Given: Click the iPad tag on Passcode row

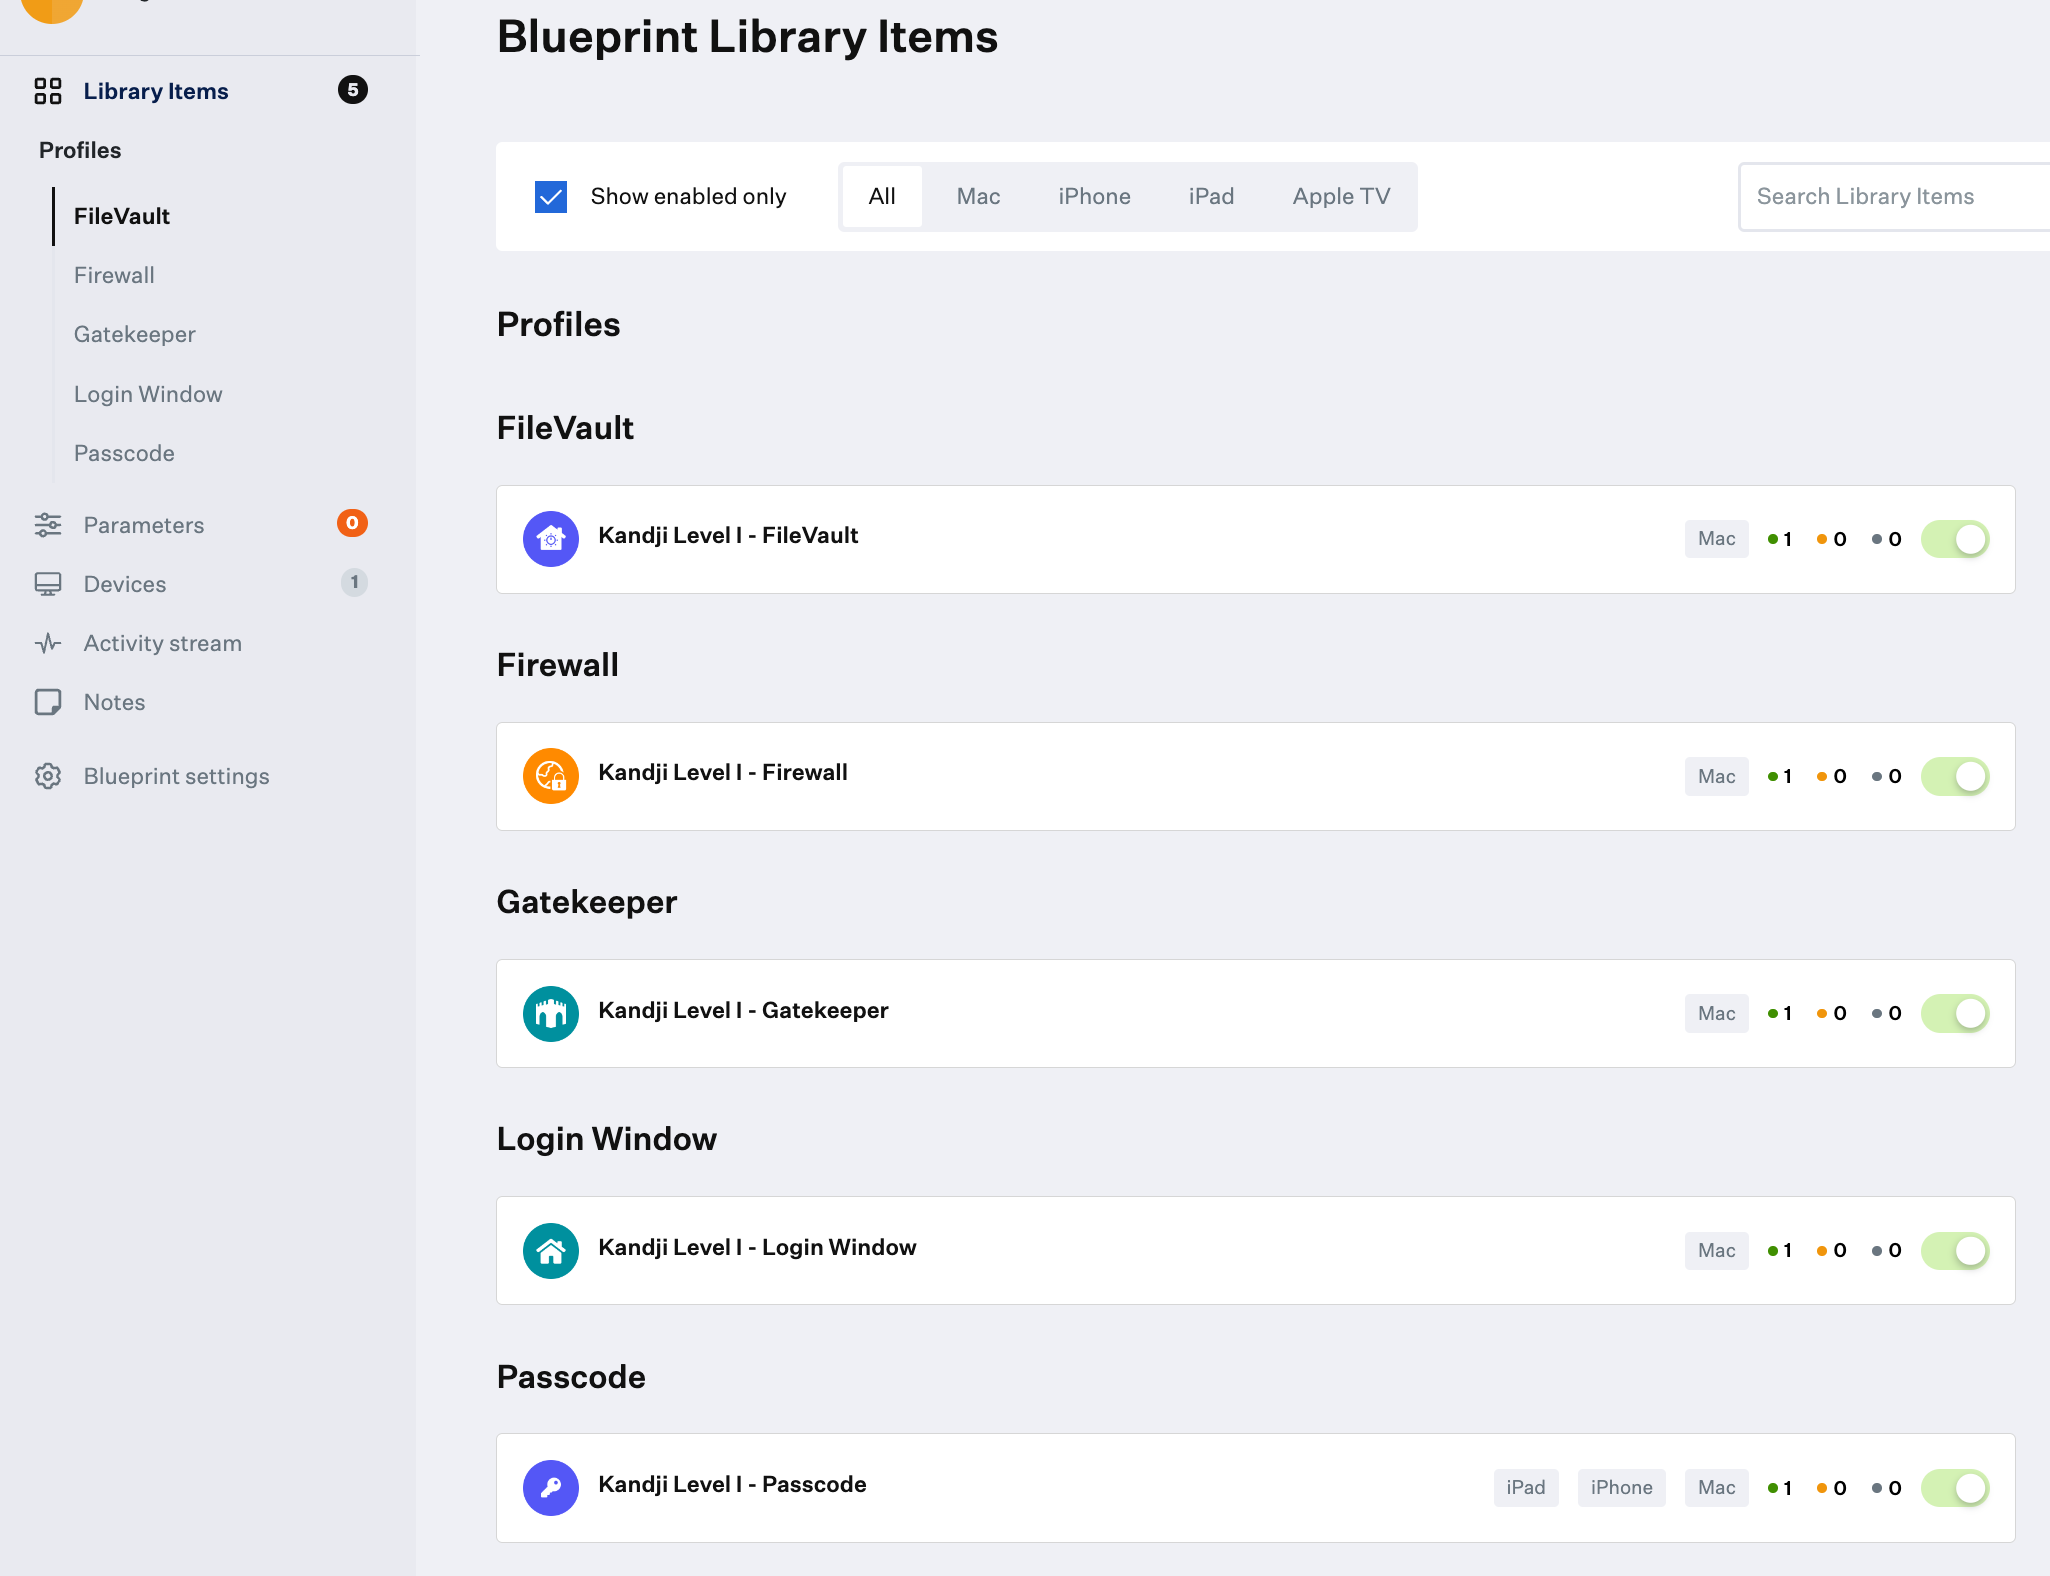Looking at the screenshot, I should 1526,1488.
